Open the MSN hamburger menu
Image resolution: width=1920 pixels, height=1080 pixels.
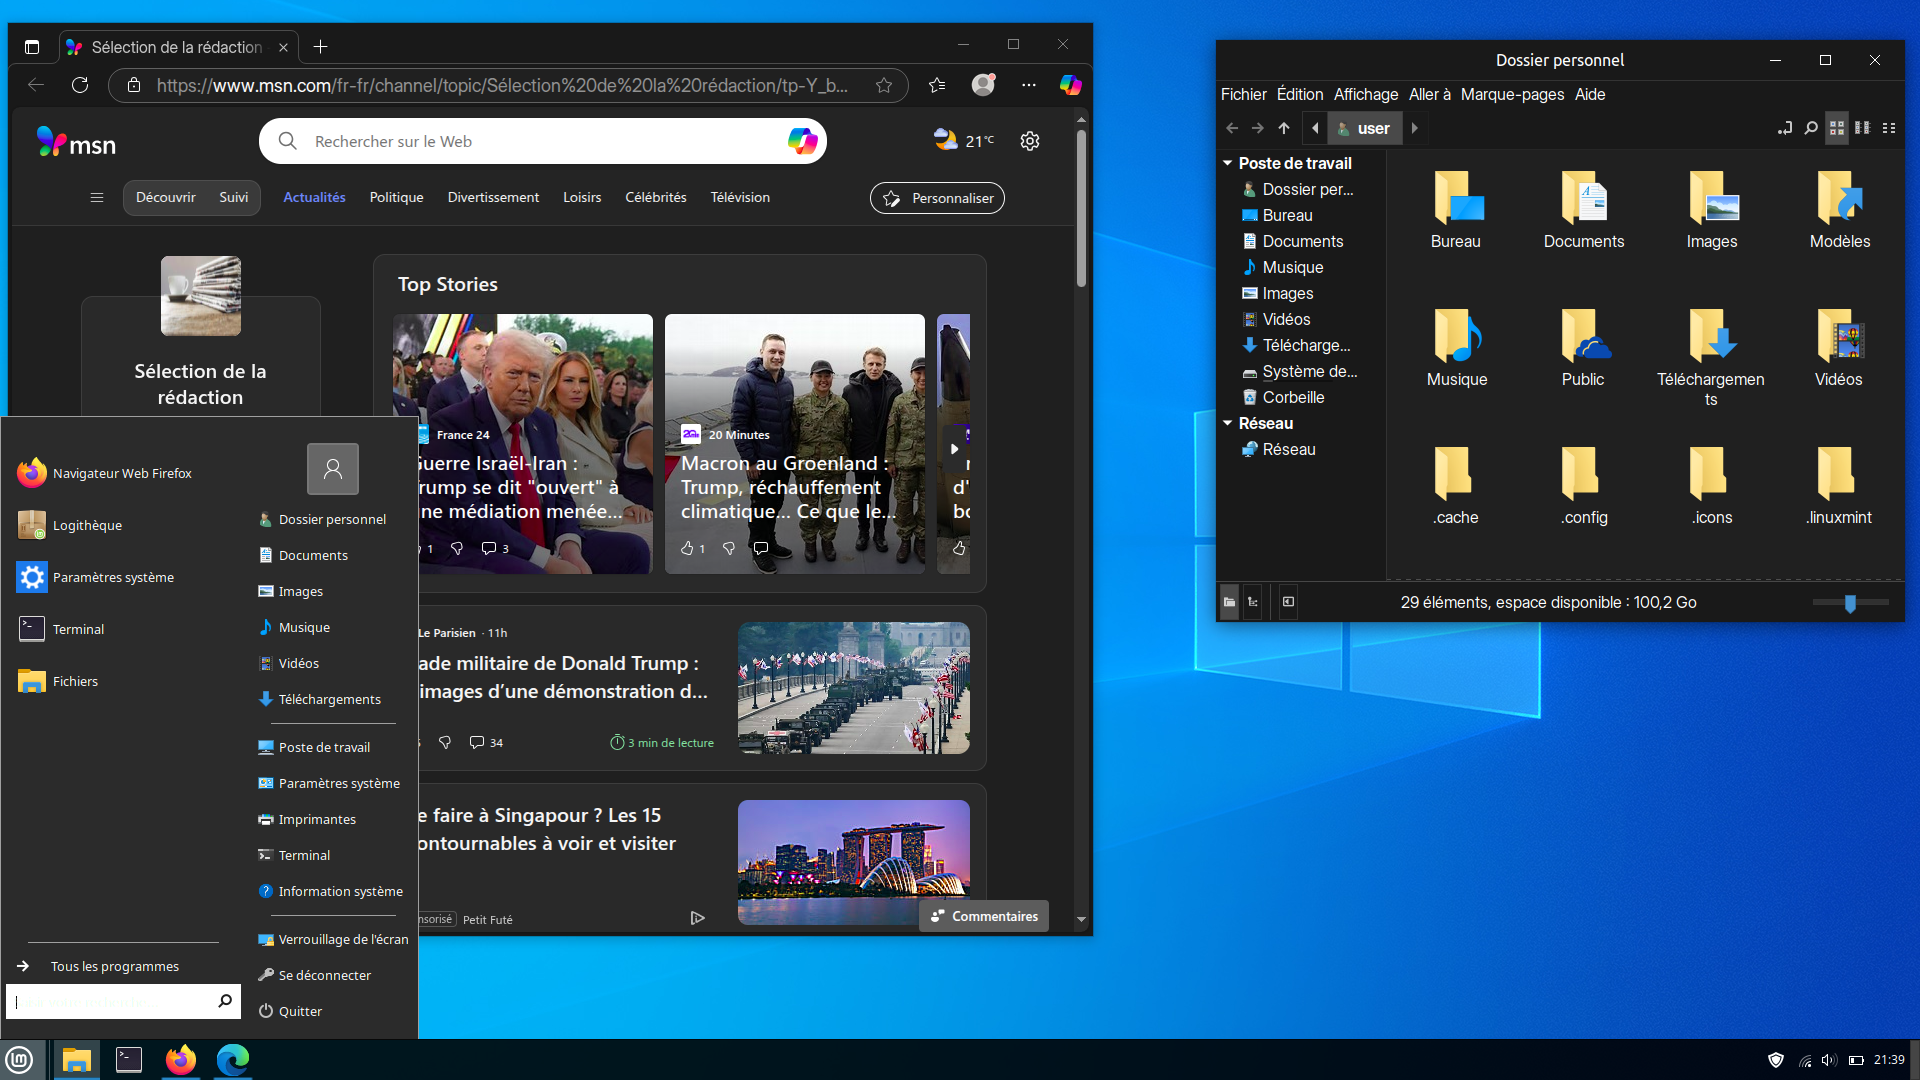(97, 197)
